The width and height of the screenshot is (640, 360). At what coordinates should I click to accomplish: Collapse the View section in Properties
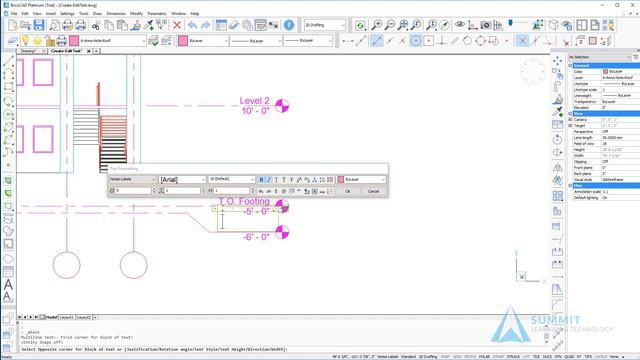click(571, 113)
